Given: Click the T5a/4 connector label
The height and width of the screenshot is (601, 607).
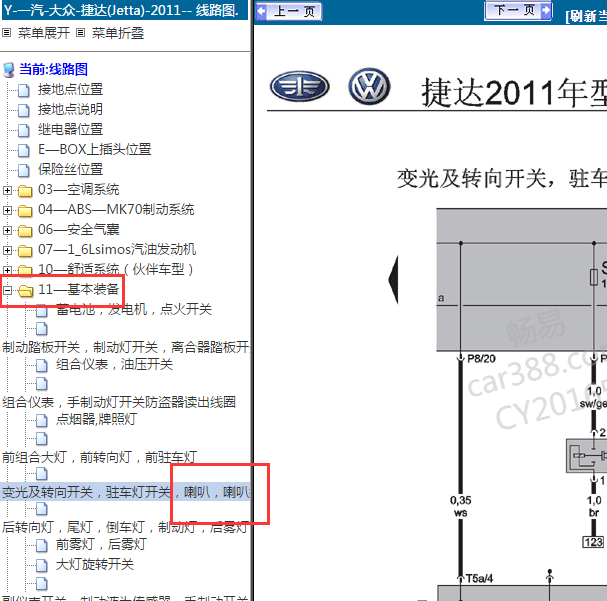Looking at the screenshot, I should tap(479, 578).
